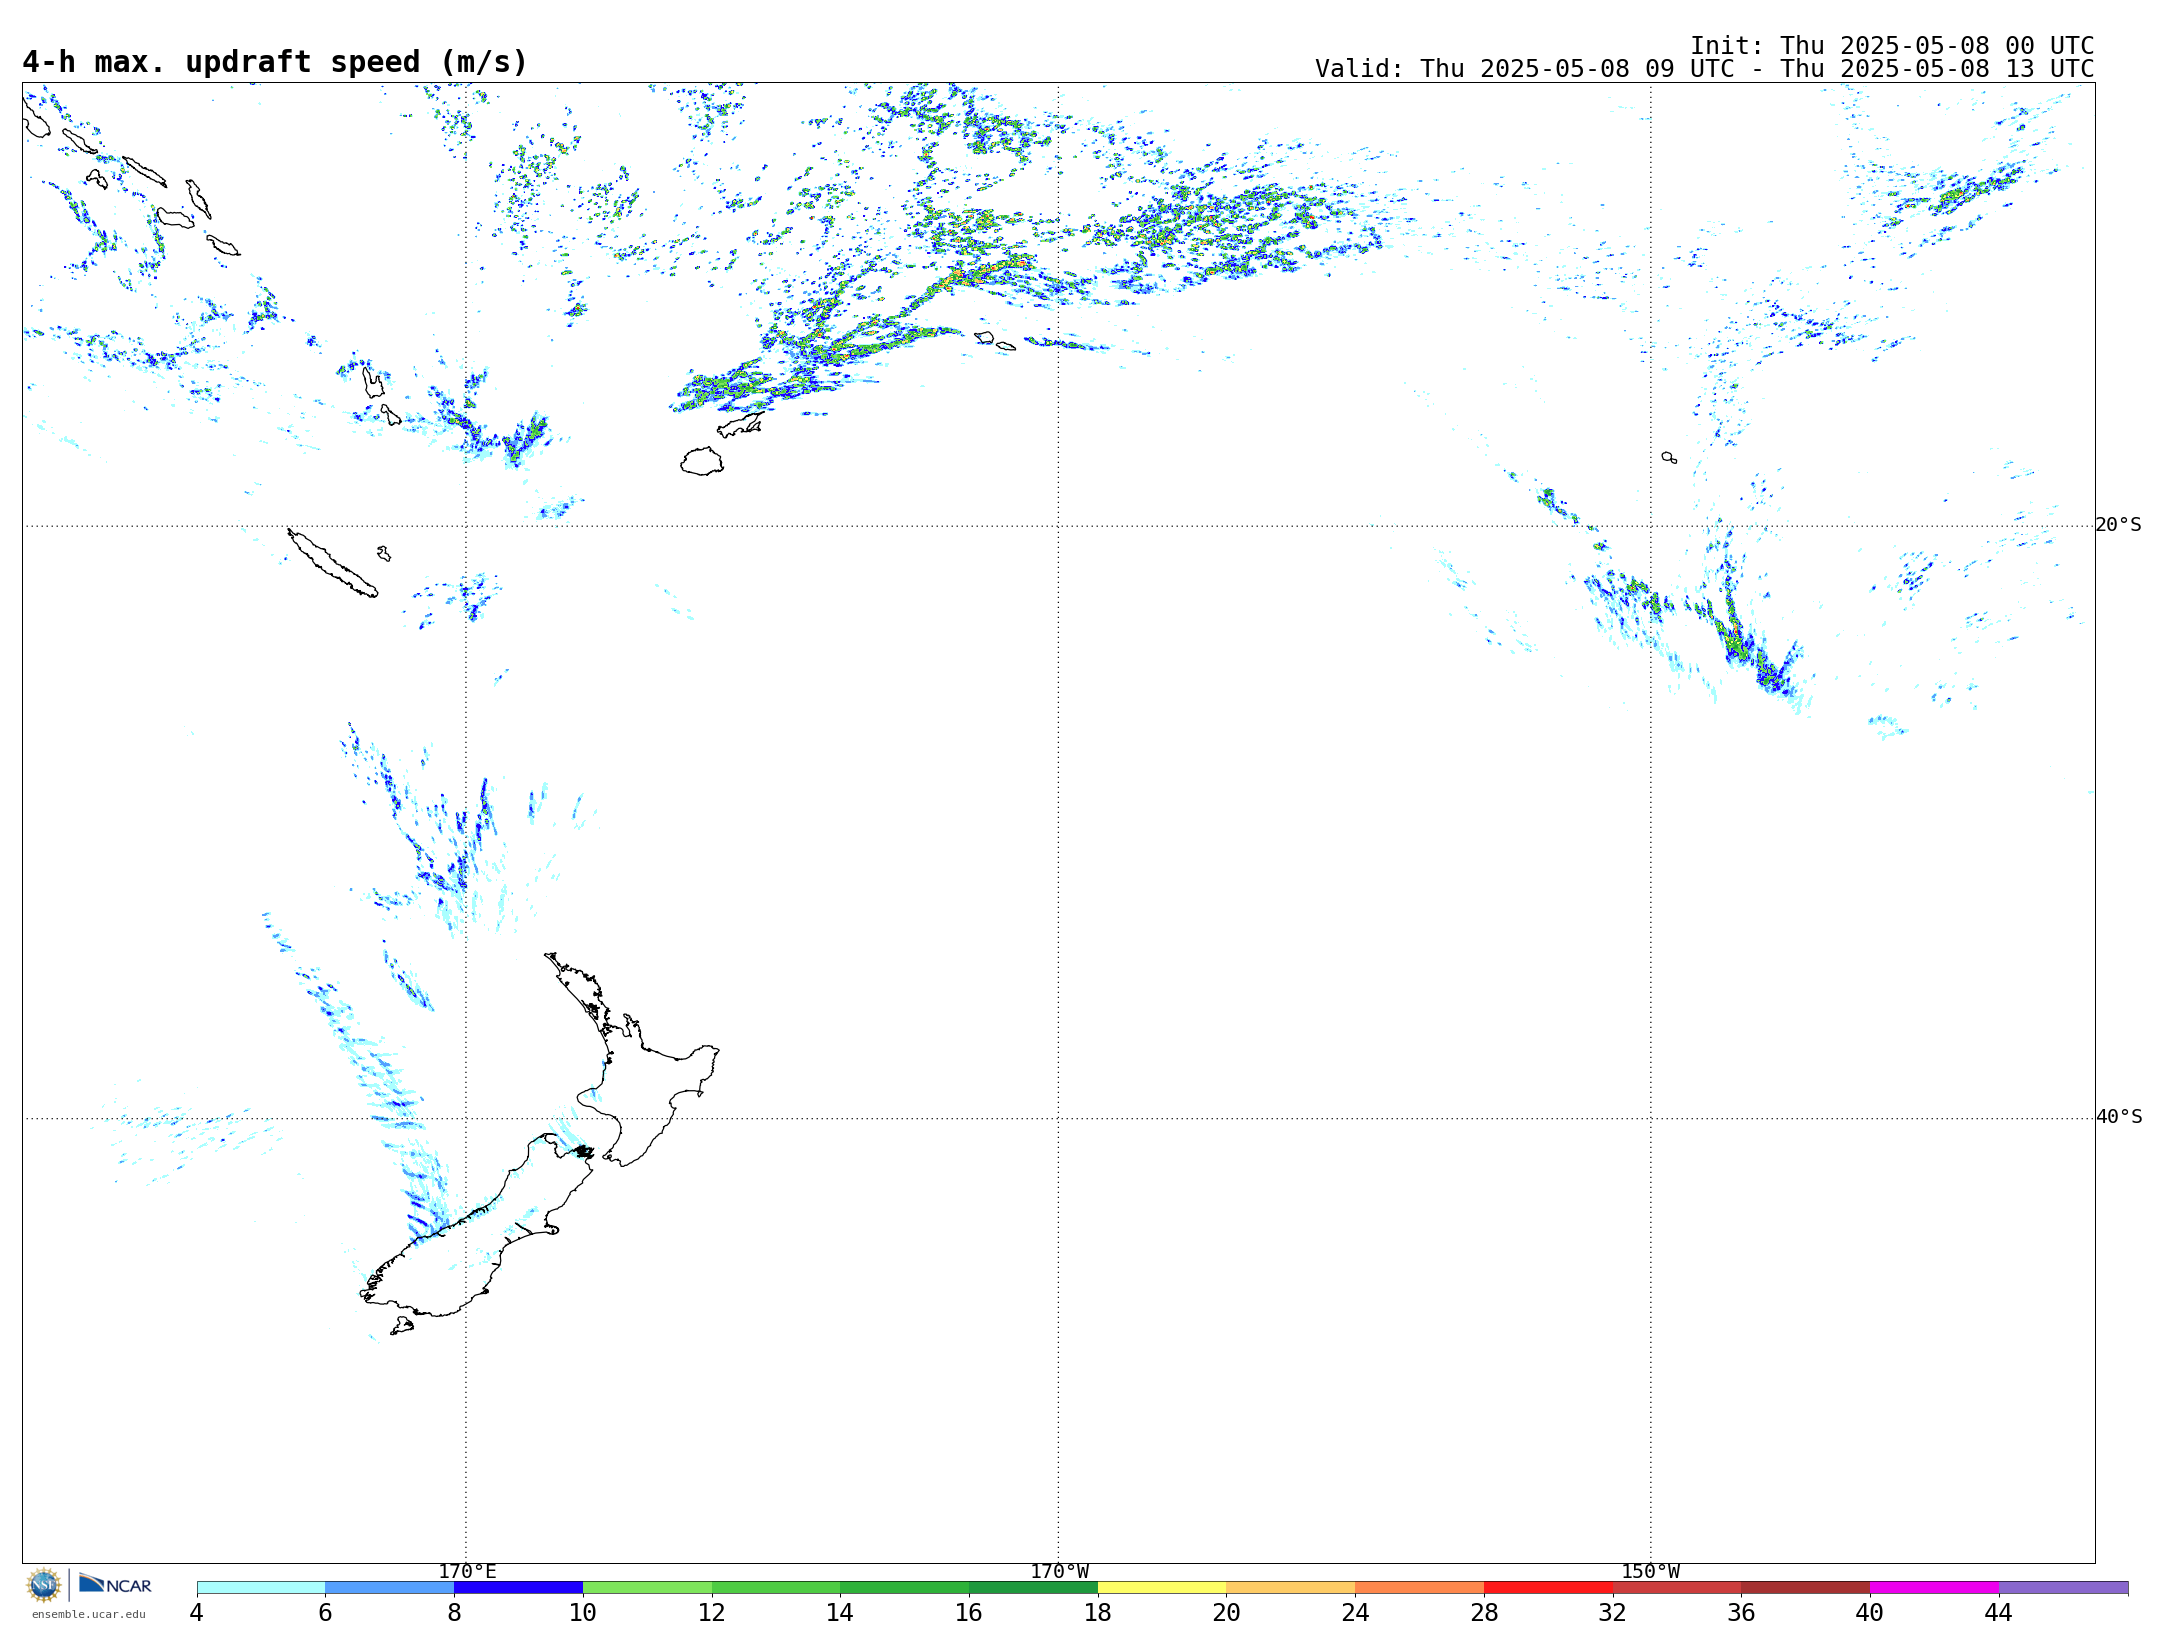Click the colorbar tick label '40'
This screenshot has height=1626, width=2160.
(1870, 1612)
